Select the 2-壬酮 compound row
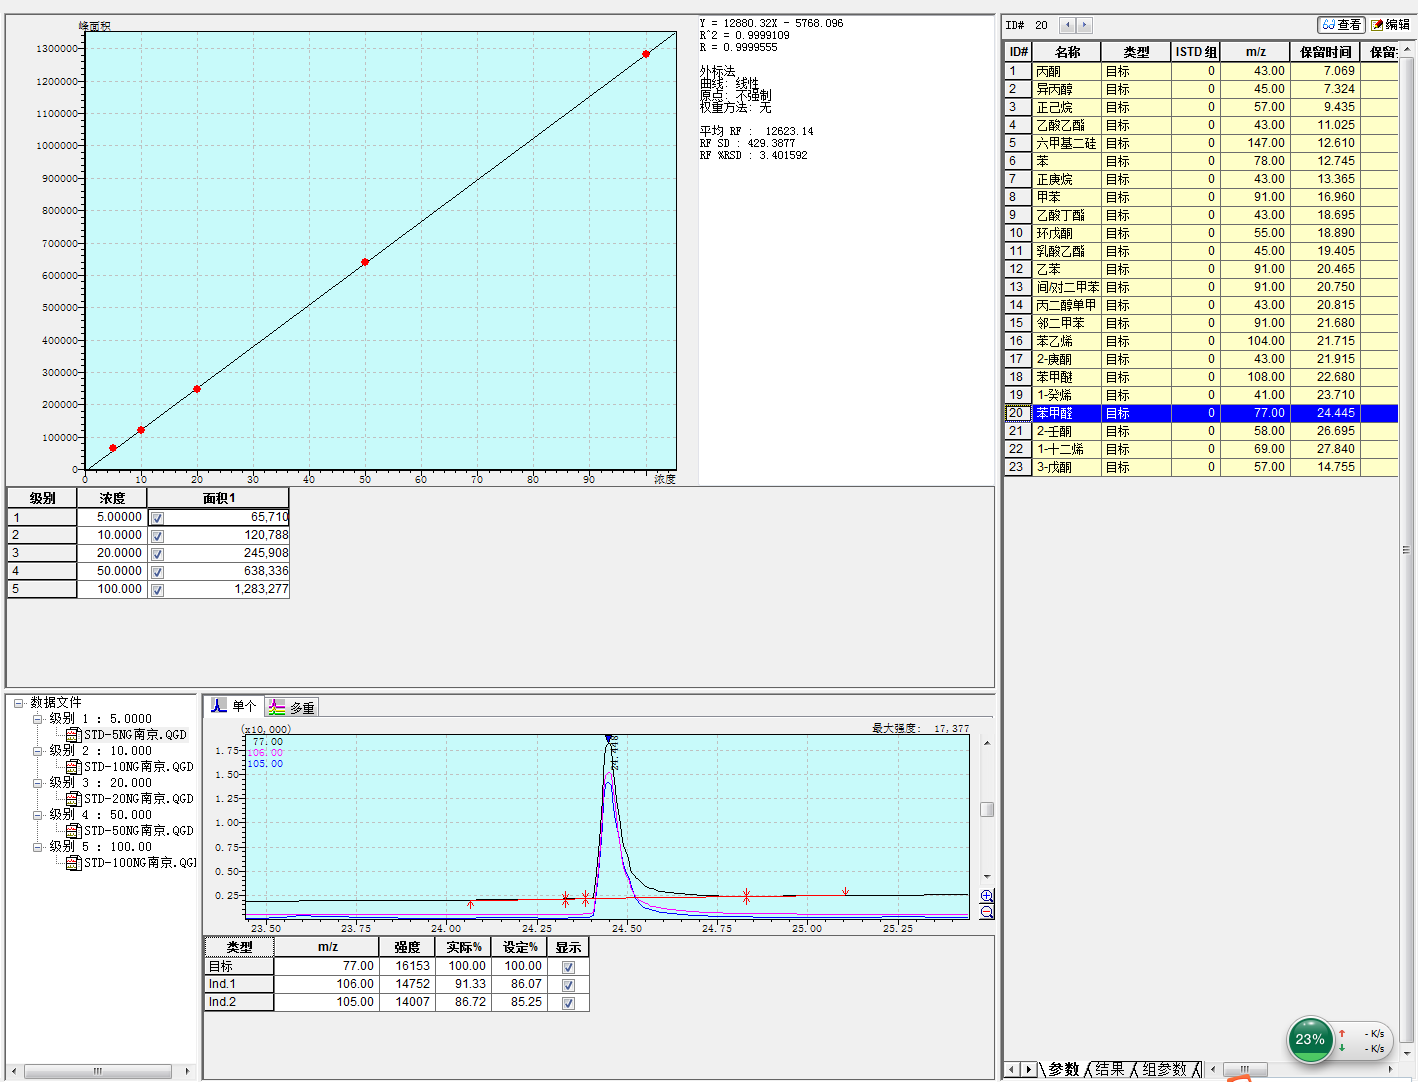The width and height of the screenshot is (1418, 1082). 1201,431
